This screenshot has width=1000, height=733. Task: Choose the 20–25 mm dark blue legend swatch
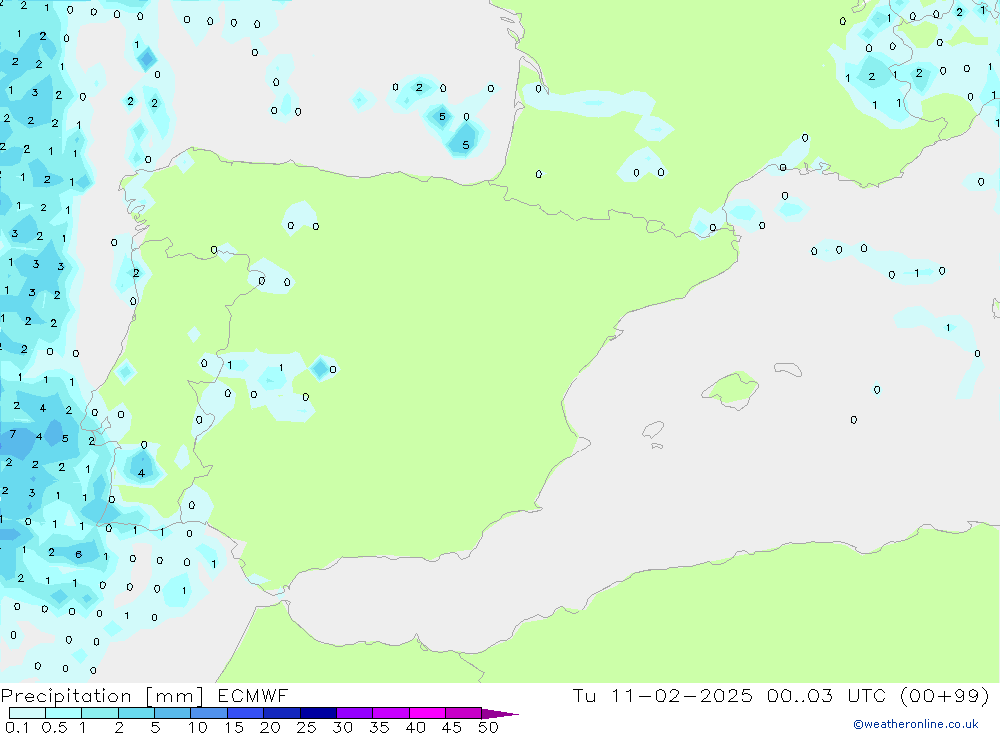point(281,713)
